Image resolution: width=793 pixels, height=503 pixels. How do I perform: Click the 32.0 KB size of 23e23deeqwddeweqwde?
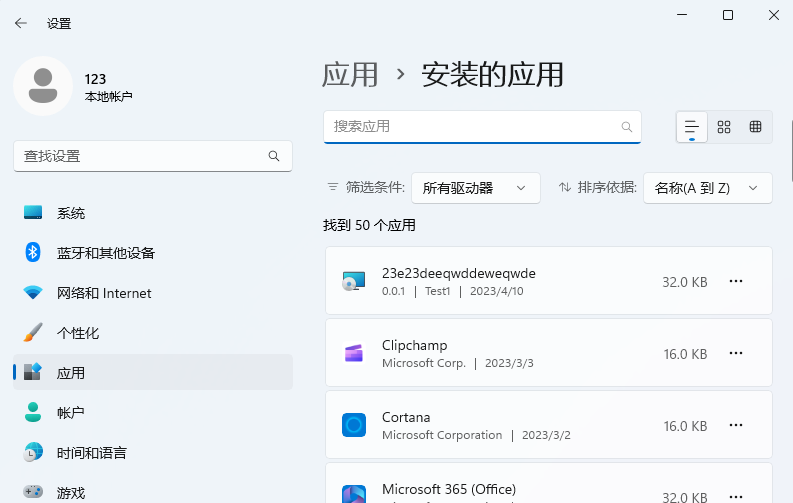click(685, 282)
